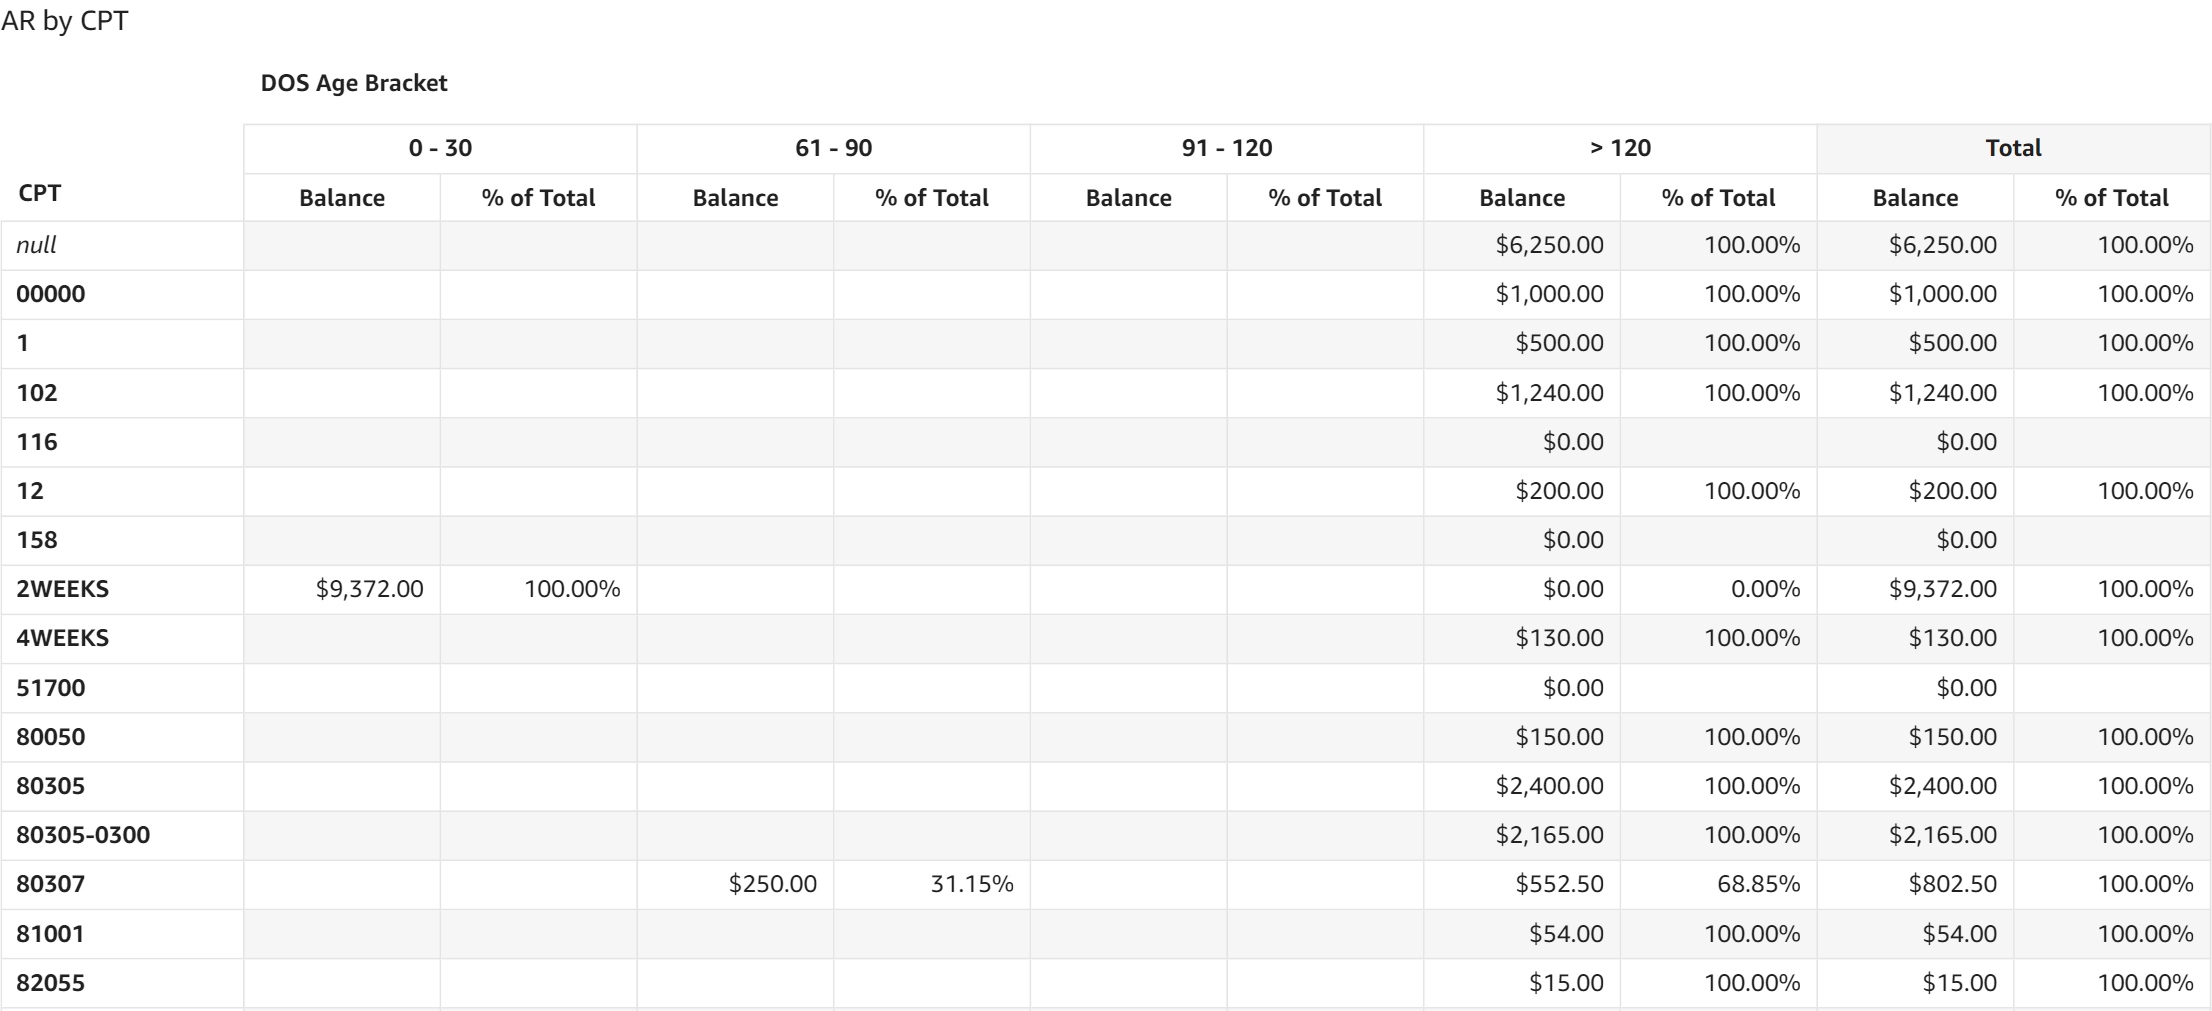Click the "91 - 120" bracket header
Viewport: 2212px width, 1011px height.
point(1226,148)
